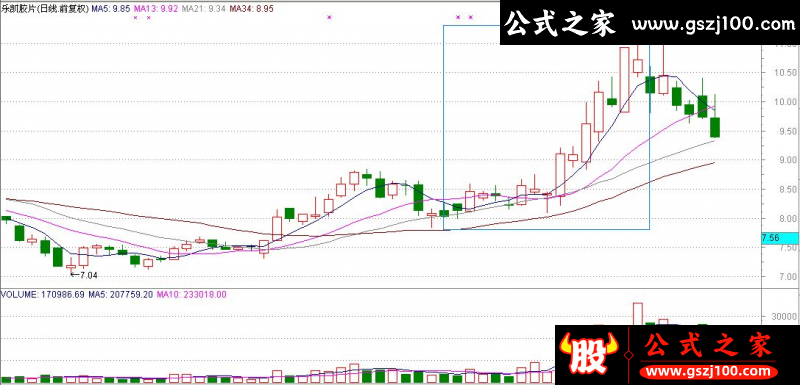
Task: Click the 10.50 price axis label
Action: (785, 72)
